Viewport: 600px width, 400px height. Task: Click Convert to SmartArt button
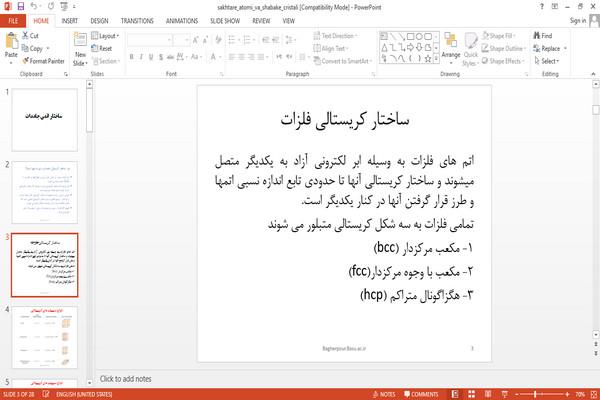click(x=343, y=61)
